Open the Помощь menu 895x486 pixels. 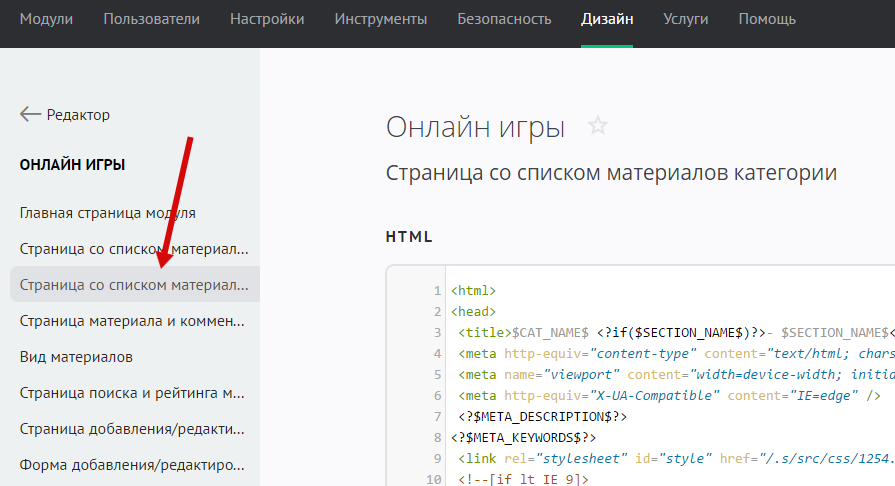coord(767,19)
